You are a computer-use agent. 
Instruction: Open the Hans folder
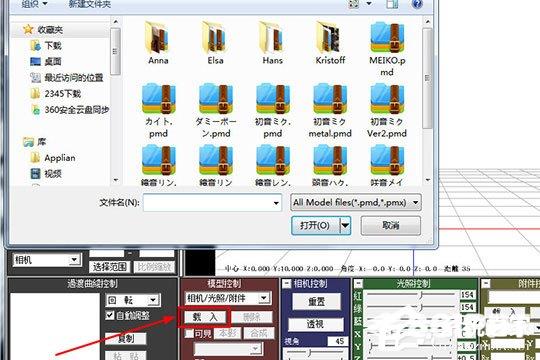click(x=272, y=43)
